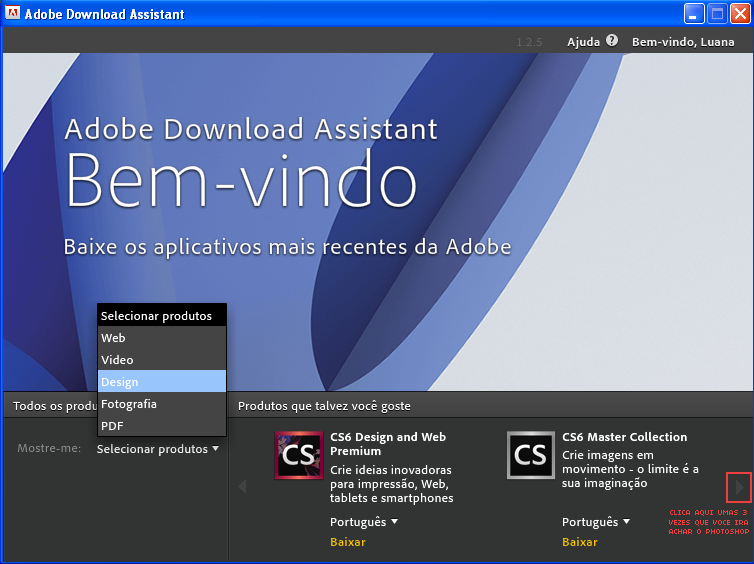The image size is (754, 564).
Task: Download CS6 Design and Web Premium via Baixar
Action: pos(348,542)
